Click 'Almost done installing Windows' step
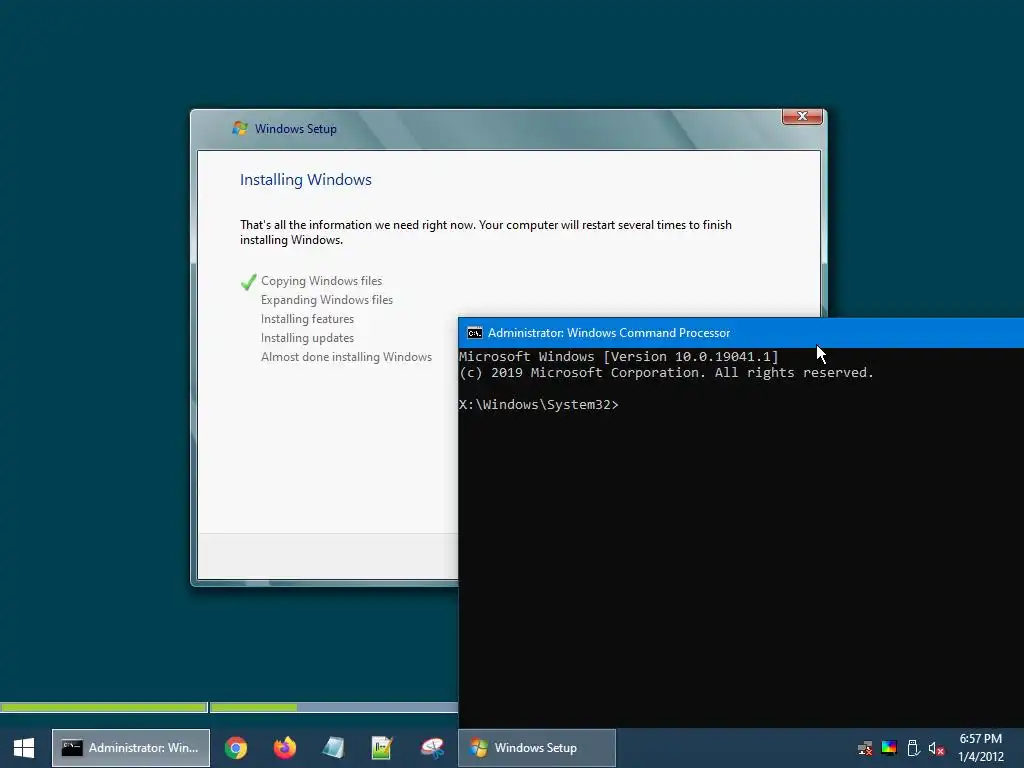Viewport: 1024px width, 768px height. coord(346,357)
